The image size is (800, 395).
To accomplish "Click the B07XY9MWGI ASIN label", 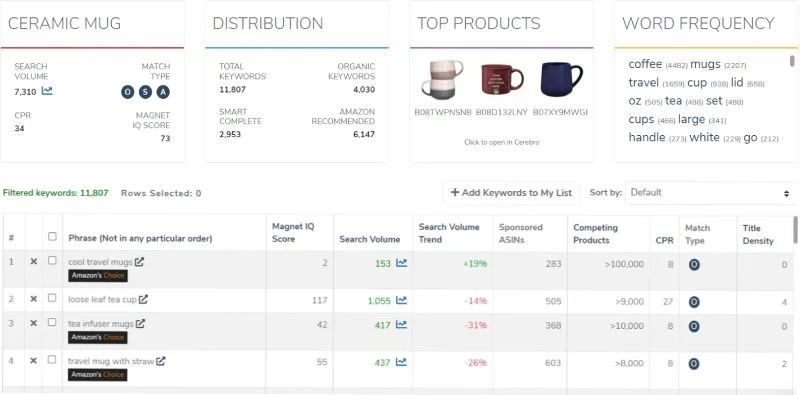I will (x=560, y=112).
